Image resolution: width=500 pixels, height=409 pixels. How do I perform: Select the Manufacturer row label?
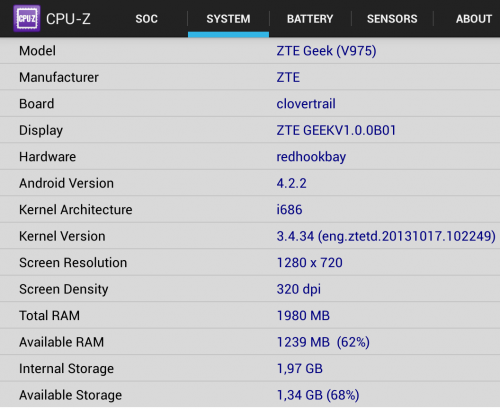(x=59, y=77)
